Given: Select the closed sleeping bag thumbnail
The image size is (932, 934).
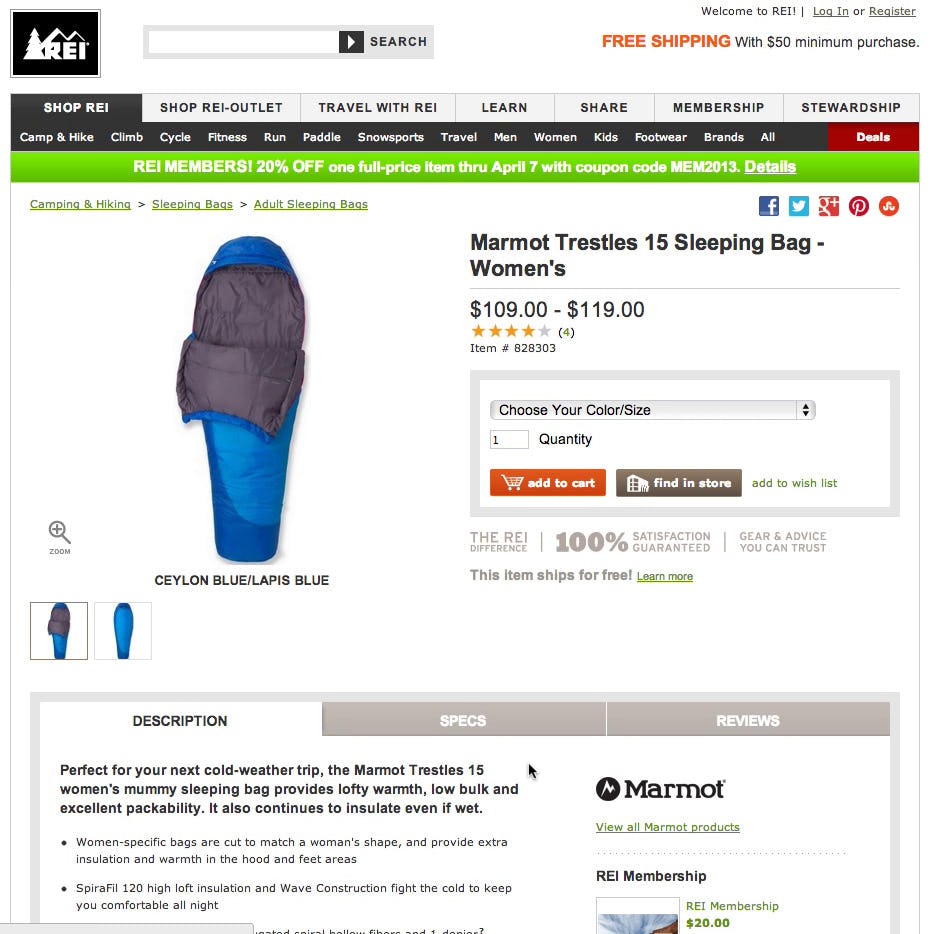Looking at the screenshot, I should (x=123, y=631).
